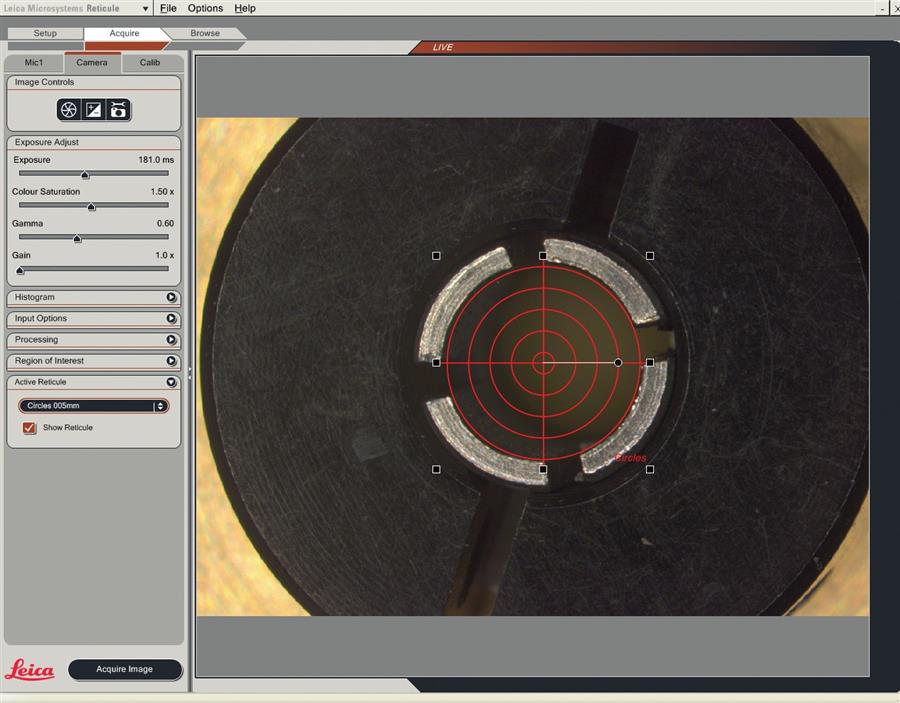
Task: Switch to the Browse tab
Action: coord(205,33)
